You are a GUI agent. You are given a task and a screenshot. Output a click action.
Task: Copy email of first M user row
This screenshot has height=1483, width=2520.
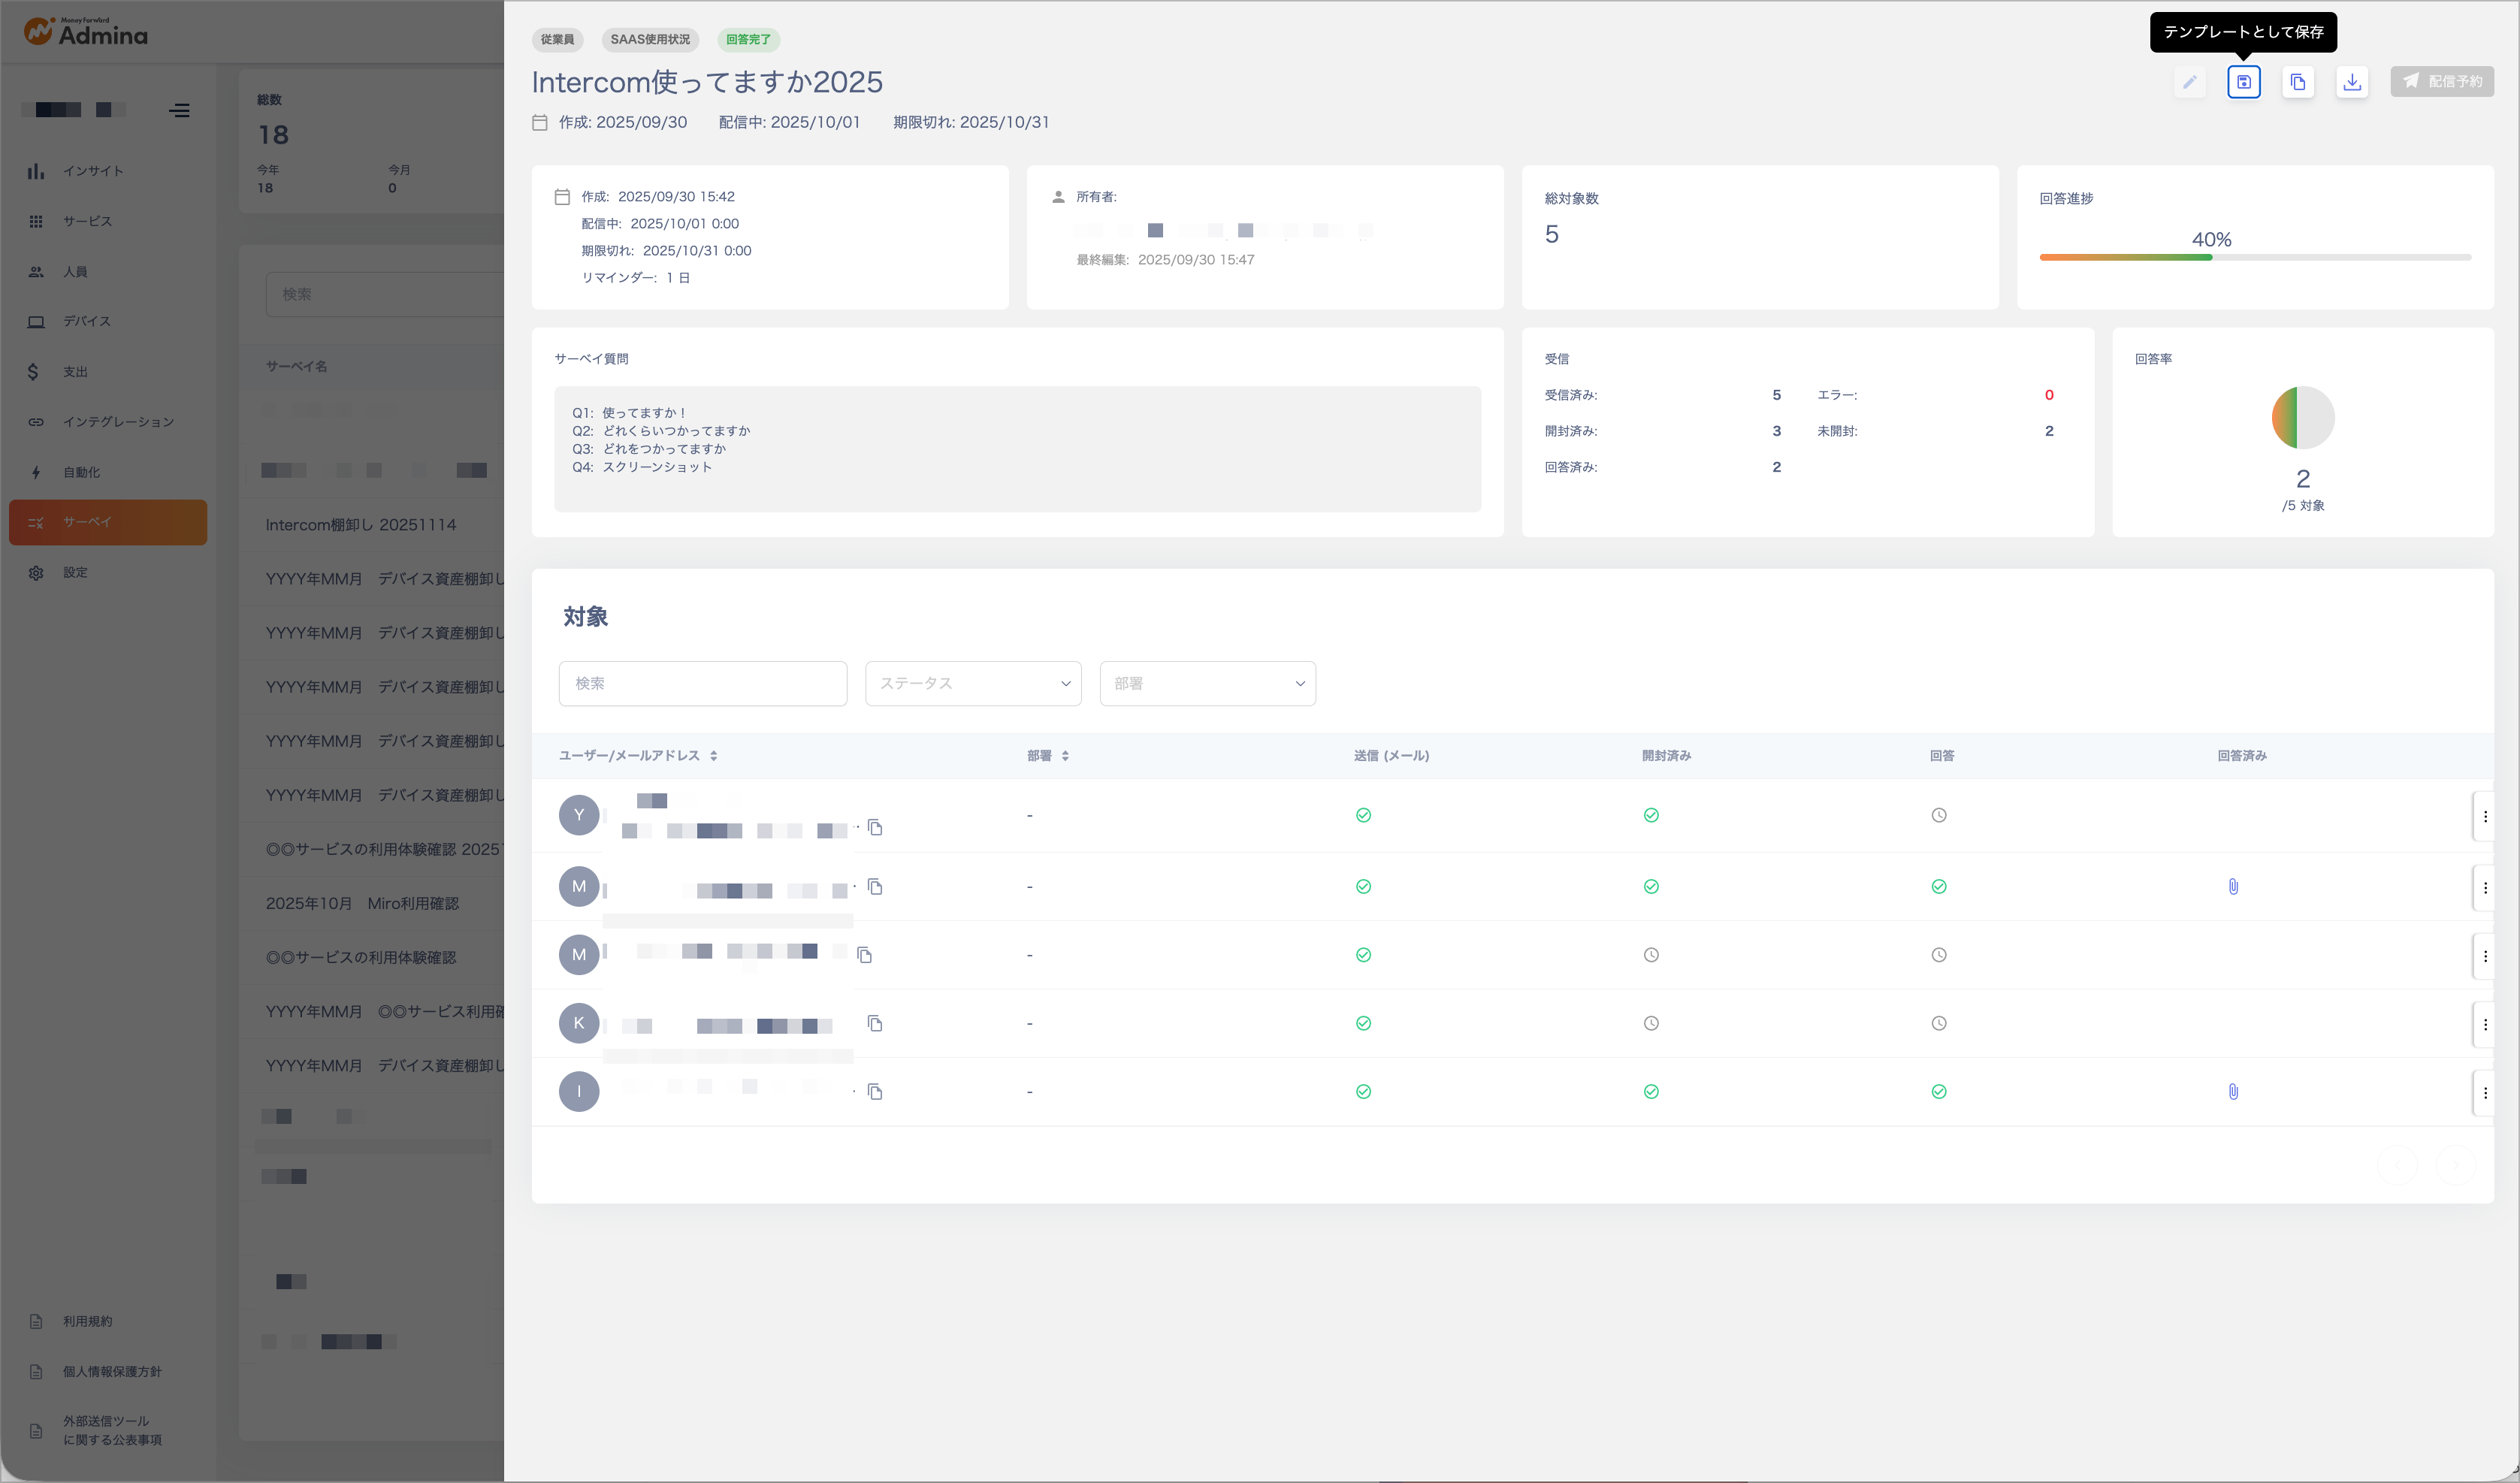click(x=875, y=887)
